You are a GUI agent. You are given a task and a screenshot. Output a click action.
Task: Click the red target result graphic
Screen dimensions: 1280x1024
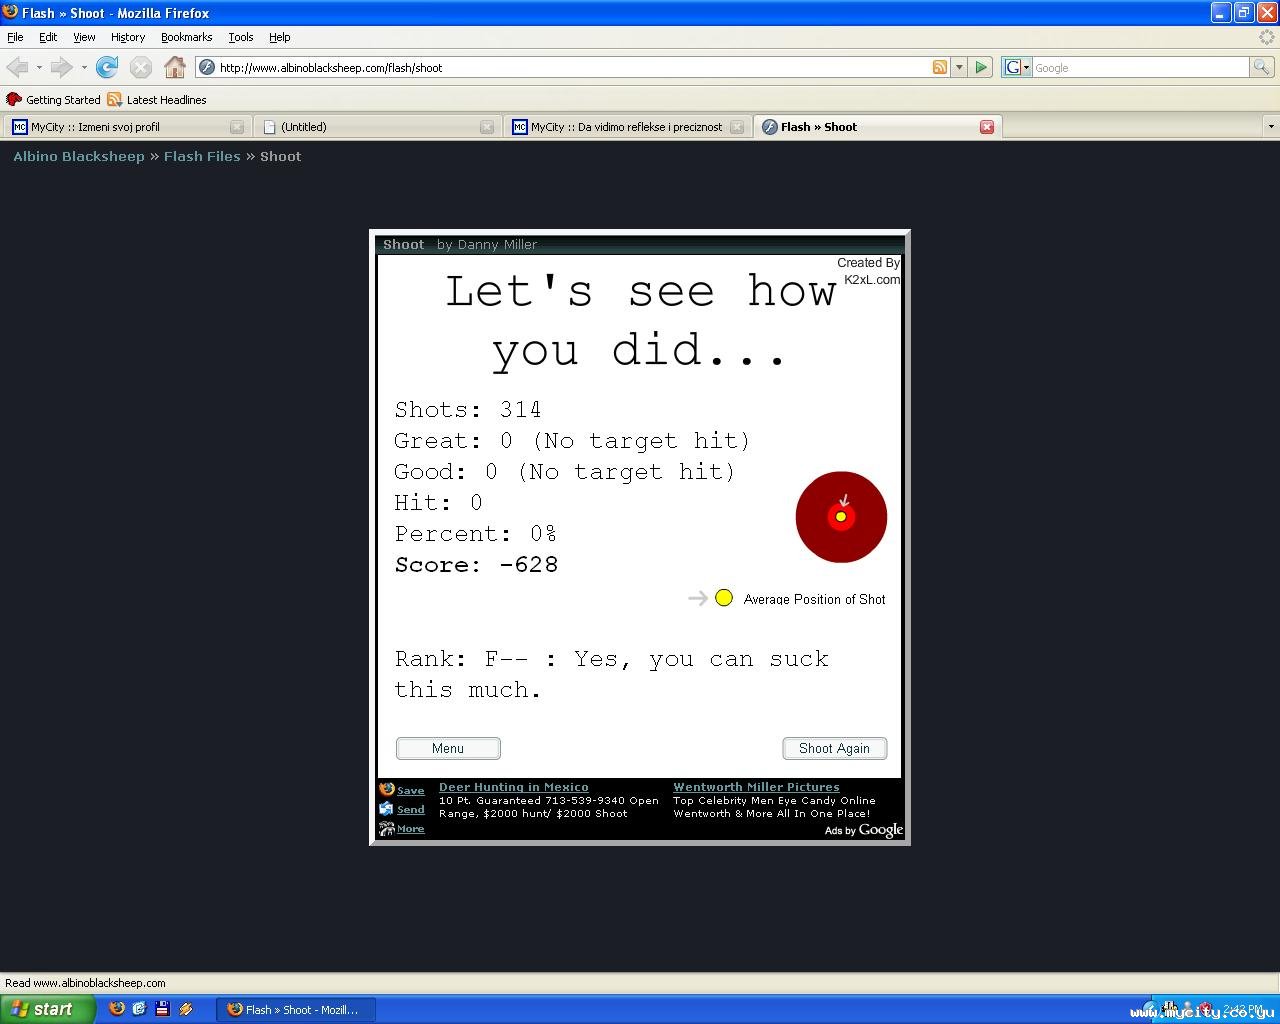[841, 517]
